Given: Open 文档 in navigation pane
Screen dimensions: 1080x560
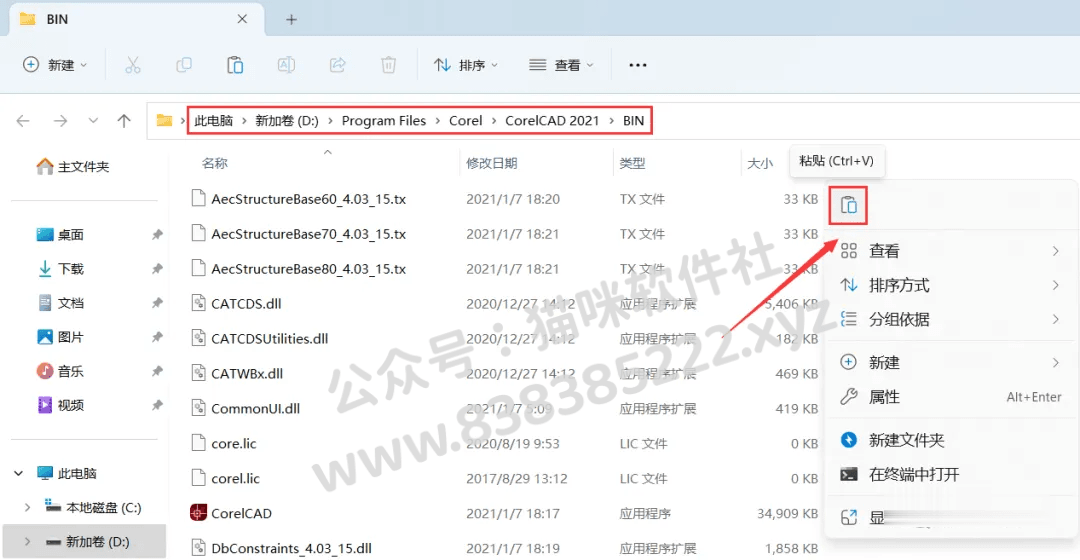Looking at the screenshot, I should pyautogui.click(x=61, y=303).
